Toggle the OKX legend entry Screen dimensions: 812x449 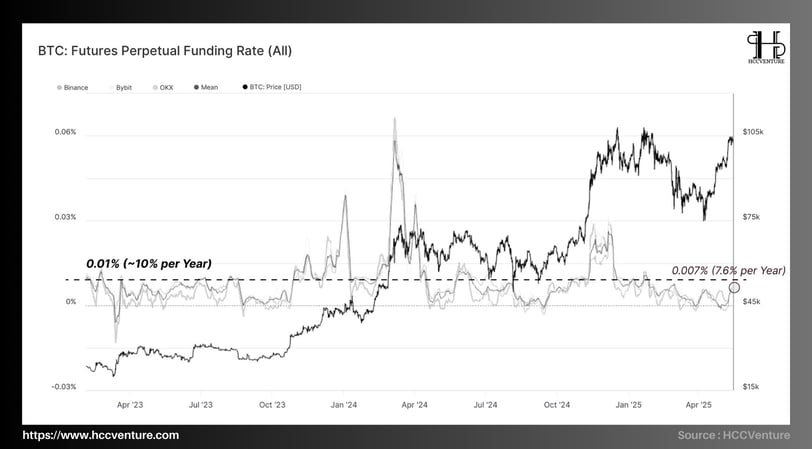pos(163,88)
